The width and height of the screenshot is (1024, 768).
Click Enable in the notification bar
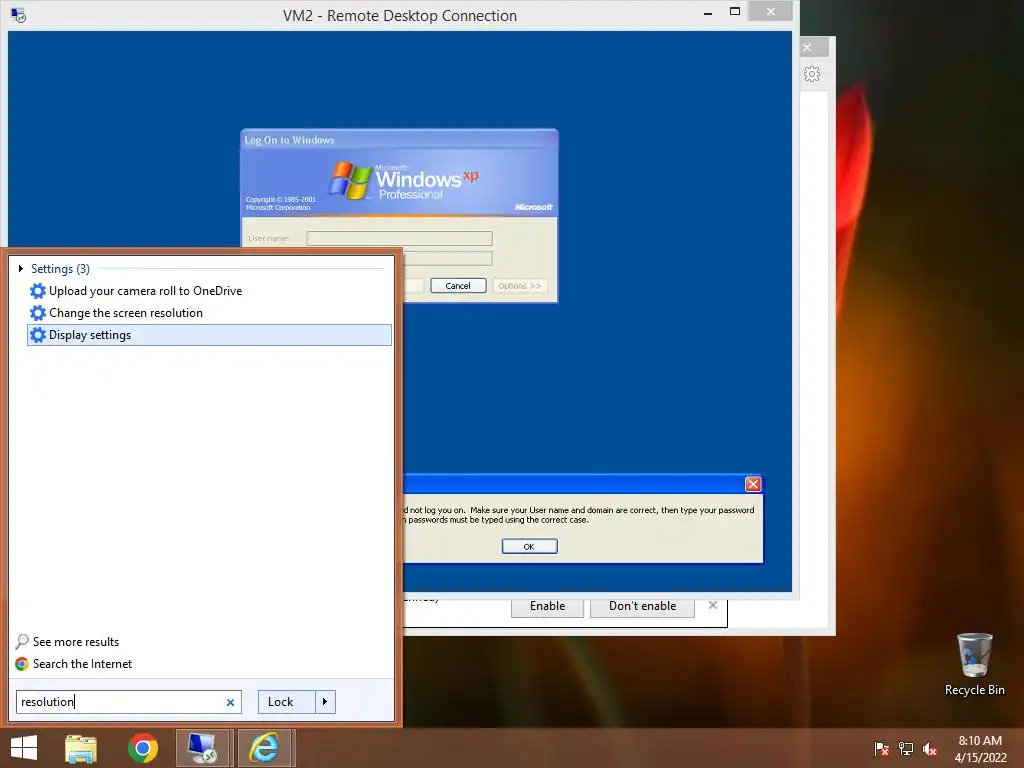[x=547, y=606]
